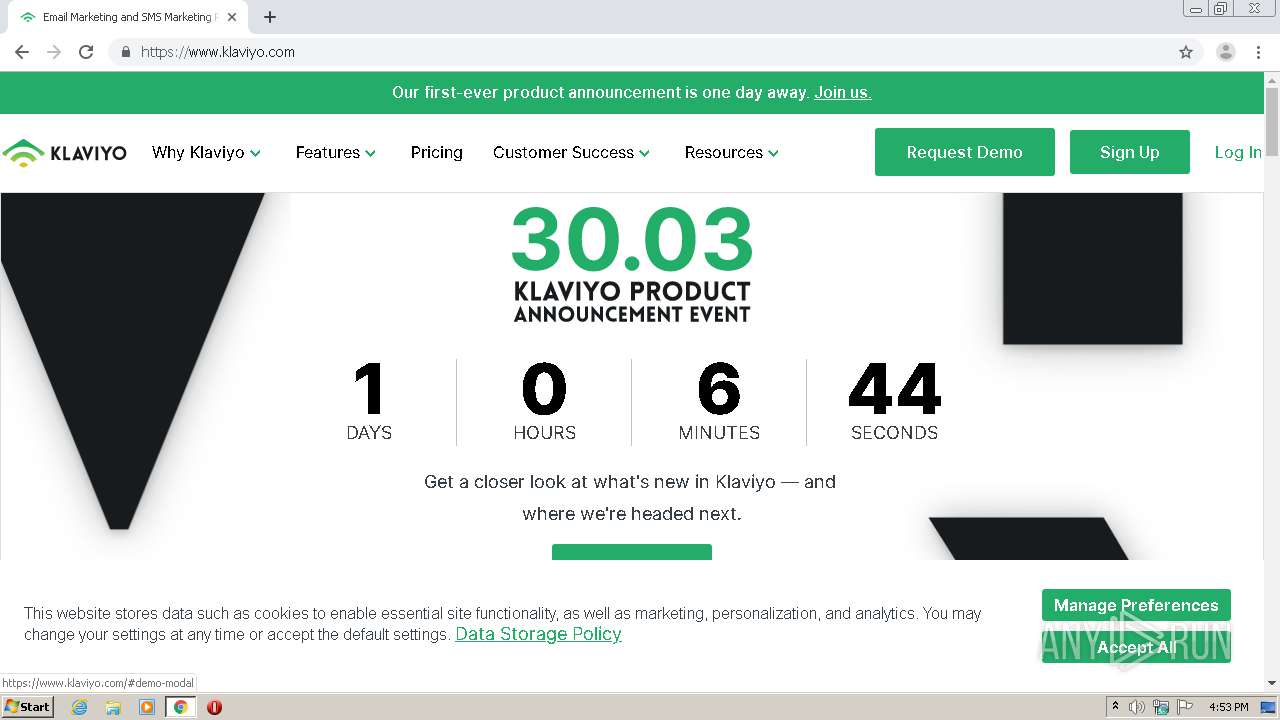The height and width of the screenshot is (720, 1280).
Task: Click the Request Demo button
Action: (965, 152)
